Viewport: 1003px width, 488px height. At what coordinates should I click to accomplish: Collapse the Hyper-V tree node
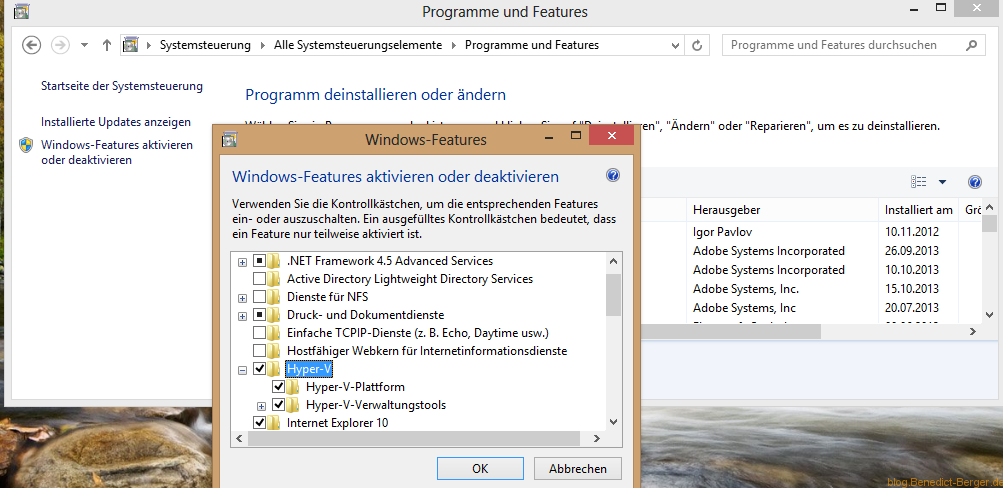(x=242, y=370)
